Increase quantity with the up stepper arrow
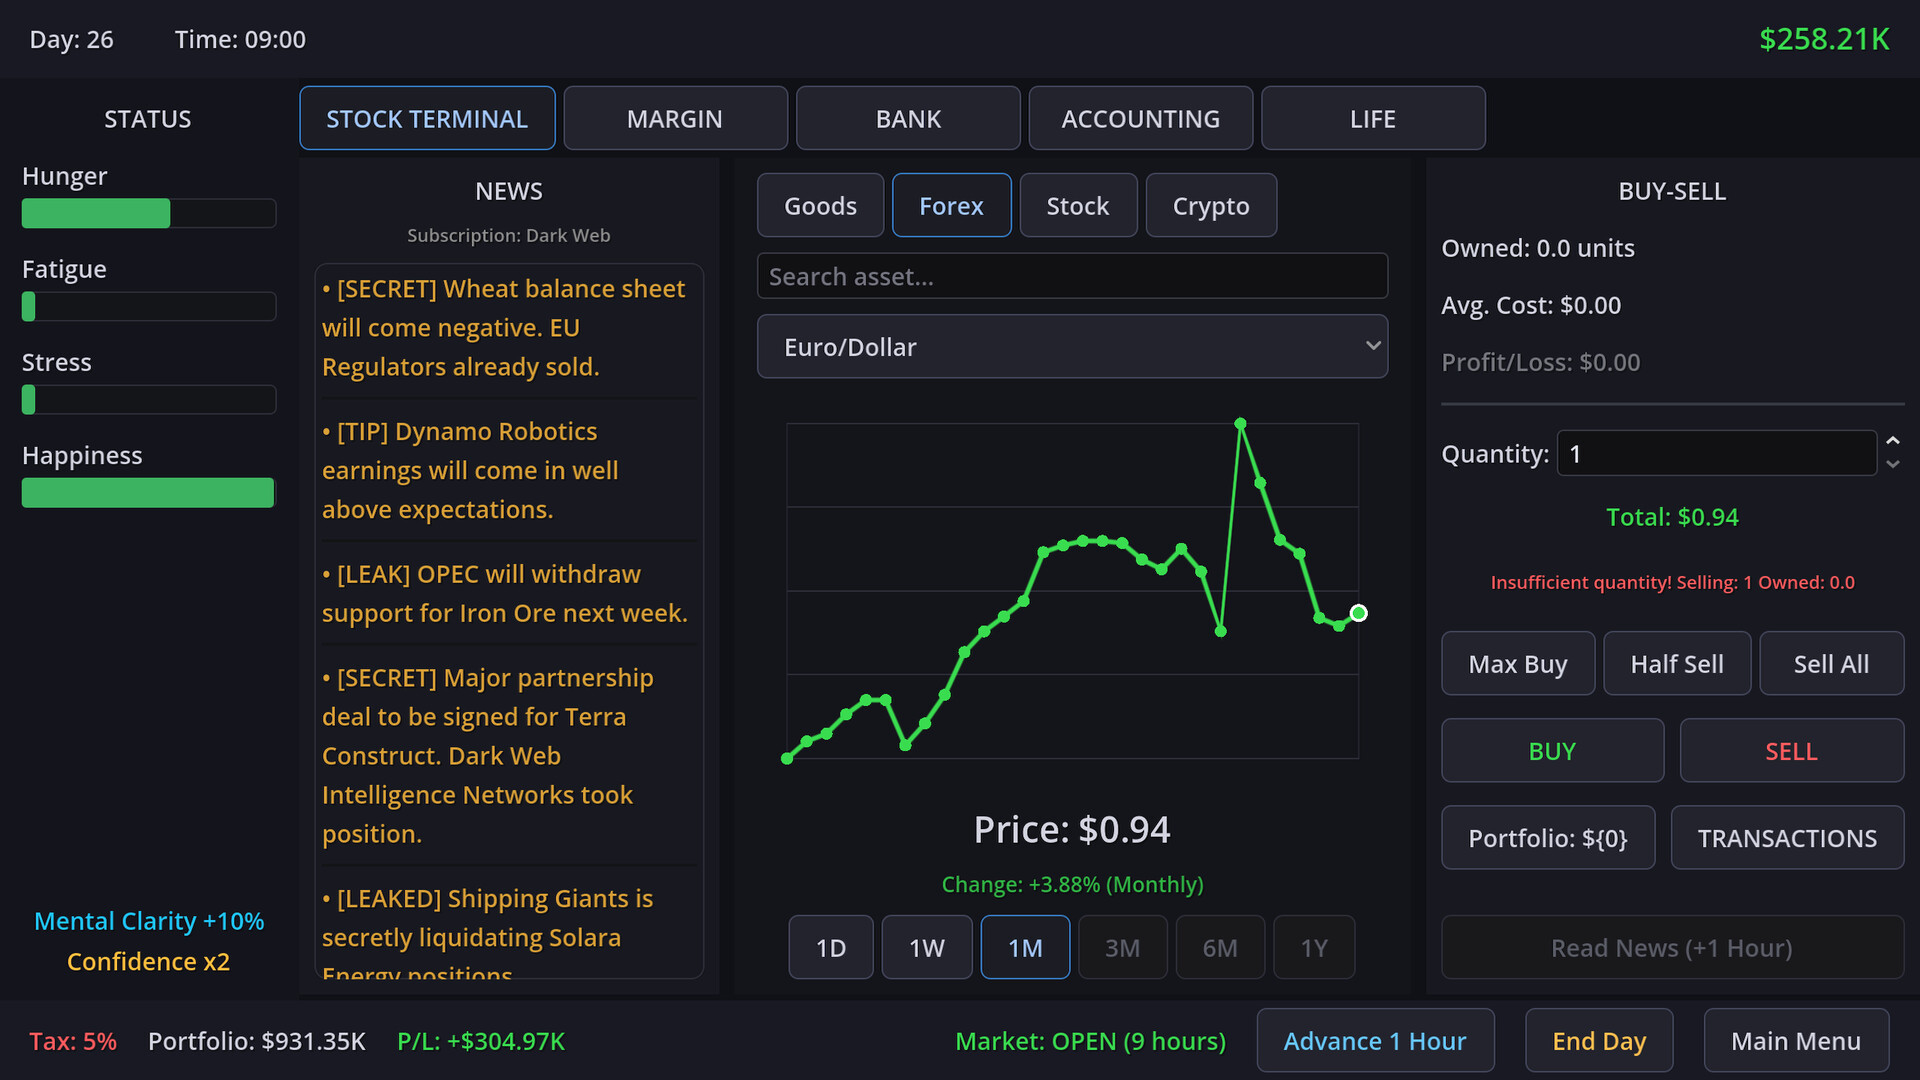Screen dimensions: 1920x1080 (1892, 441)
